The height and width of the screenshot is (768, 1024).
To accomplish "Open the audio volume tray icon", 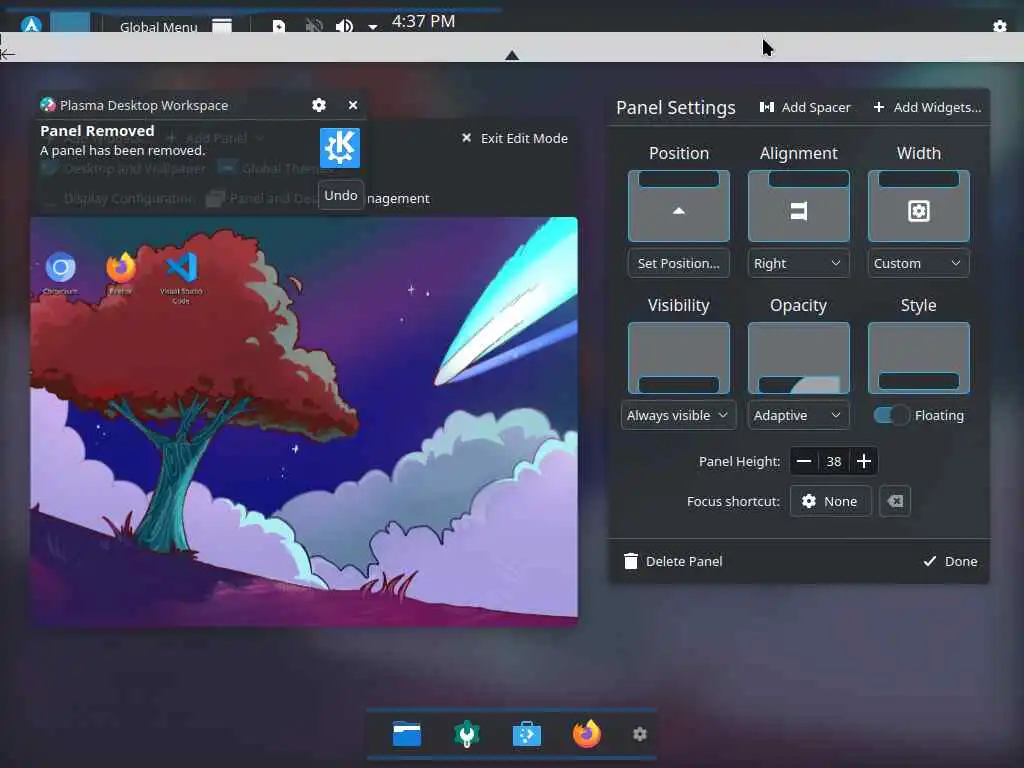I will [x=344, y=26].
